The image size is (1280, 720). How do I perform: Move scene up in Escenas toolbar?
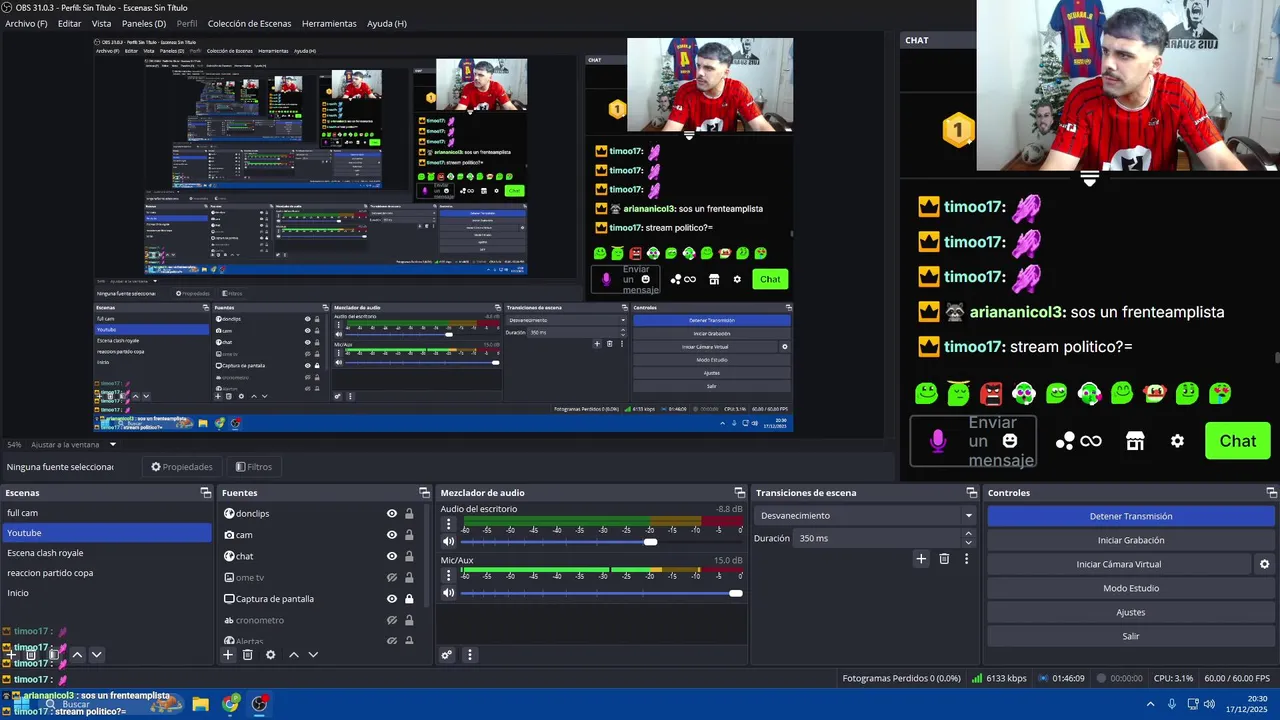77,655
